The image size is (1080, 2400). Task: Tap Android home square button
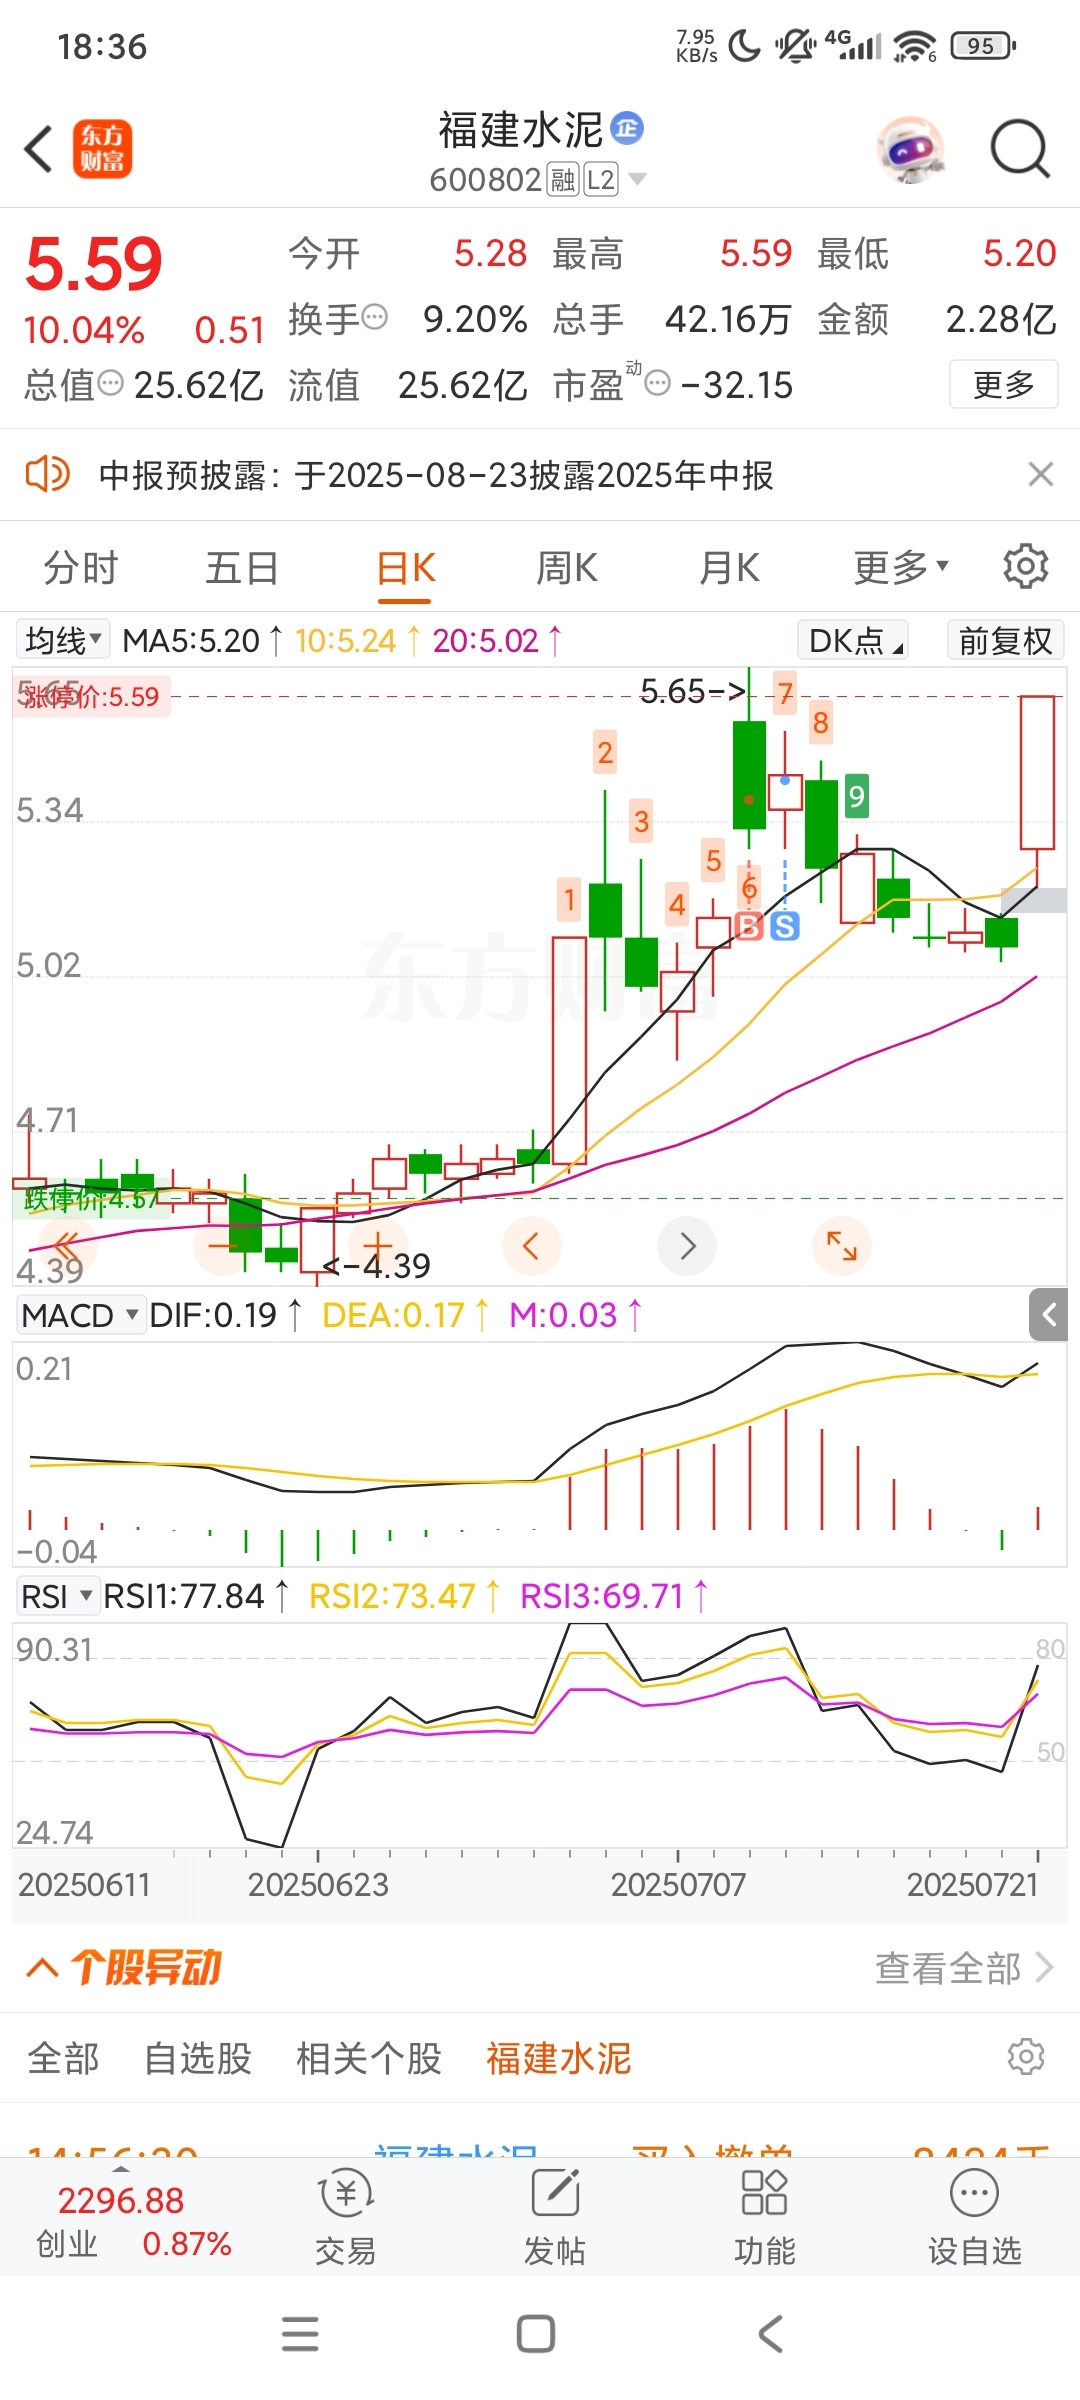pyautogui.click(x=536, y=2334)
